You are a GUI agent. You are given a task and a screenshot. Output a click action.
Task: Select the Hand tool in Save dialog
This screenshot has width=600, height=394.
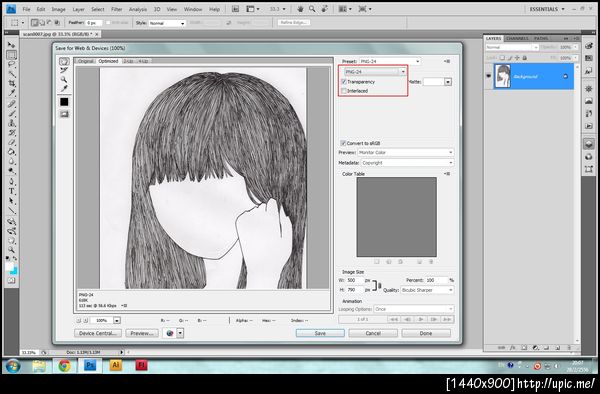[64, 62]
